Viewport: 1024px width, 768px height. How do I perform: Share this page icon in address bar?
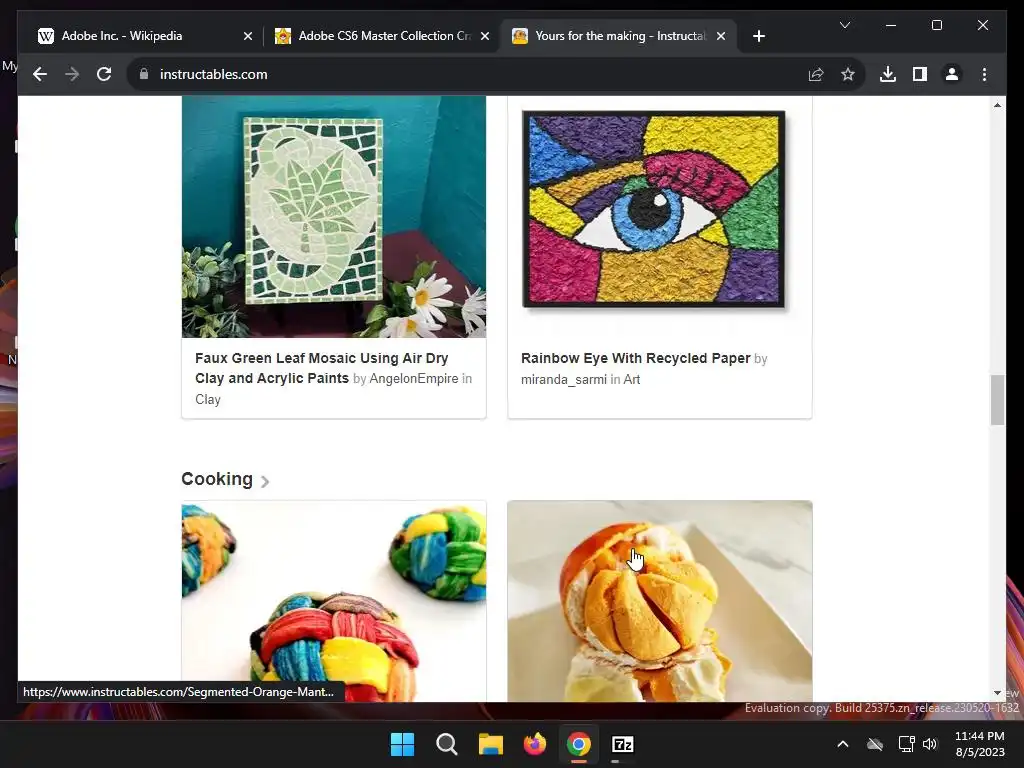tap(816, 74)
